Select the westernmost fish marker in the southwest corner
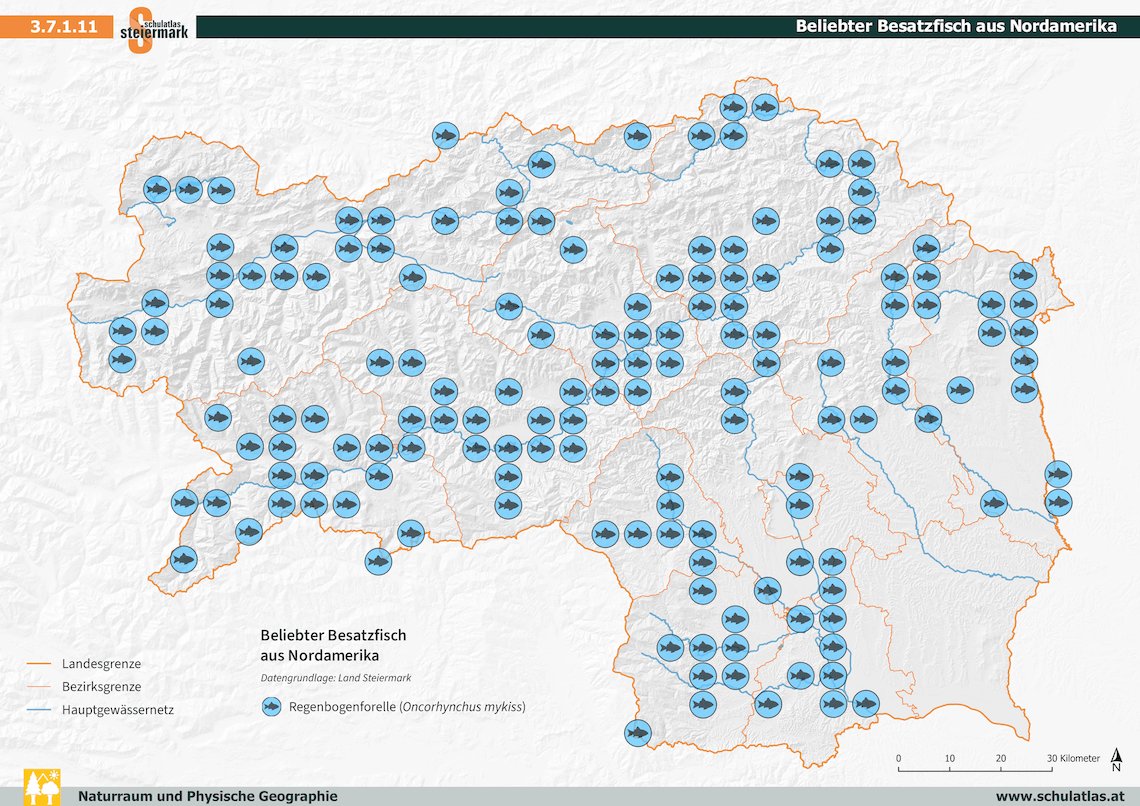 182,558
